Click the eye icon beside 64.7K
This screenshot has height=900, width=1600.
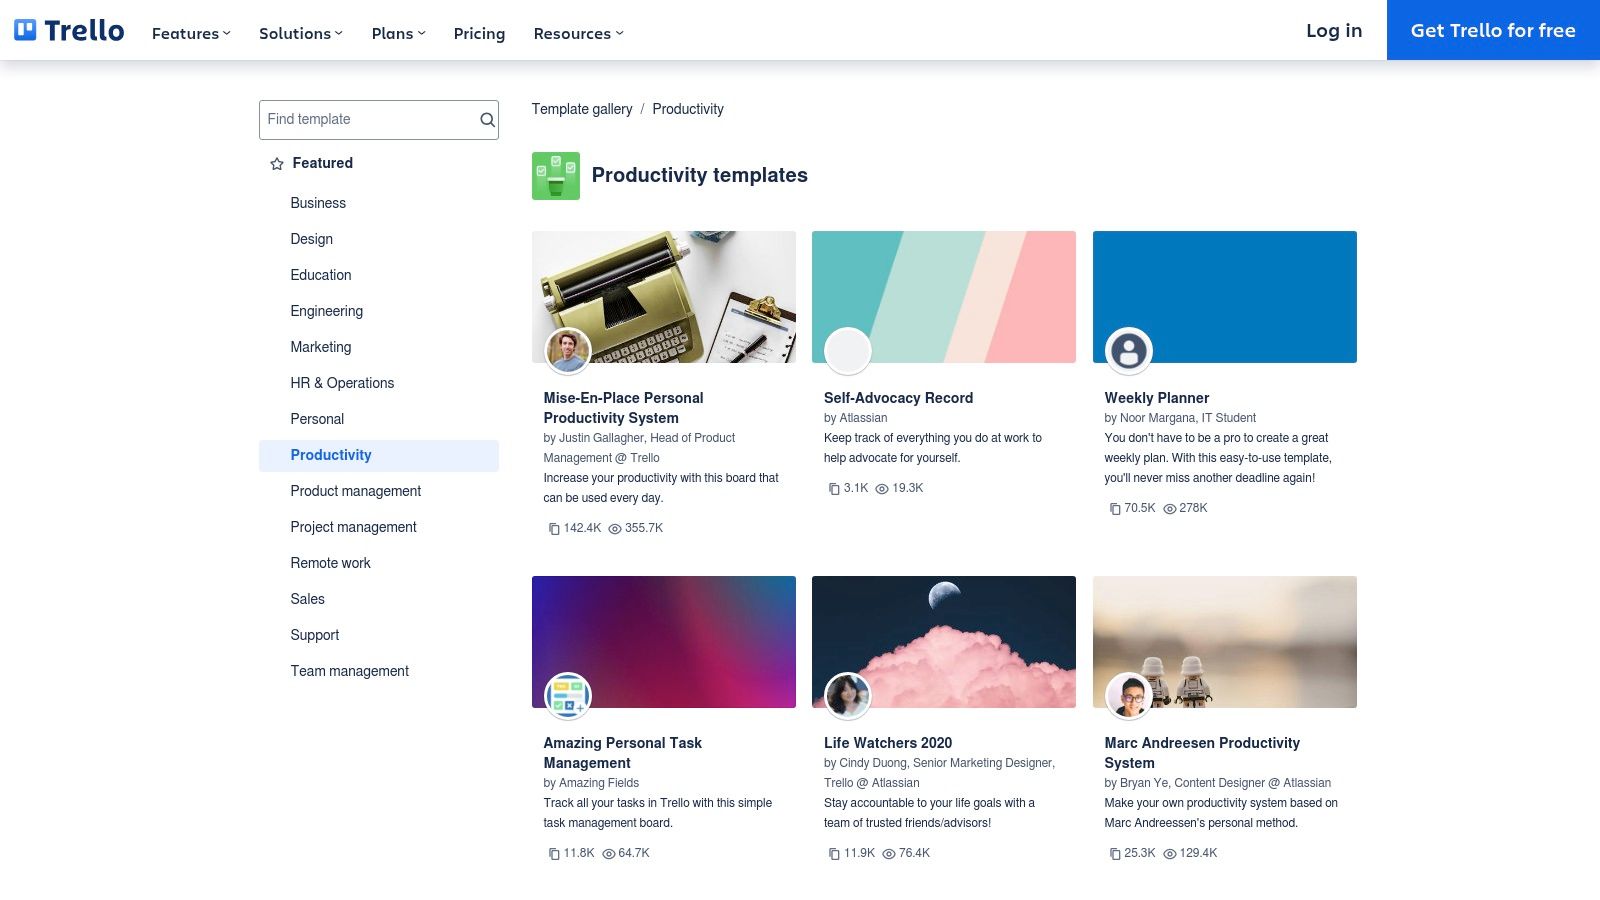pos(608,854)
